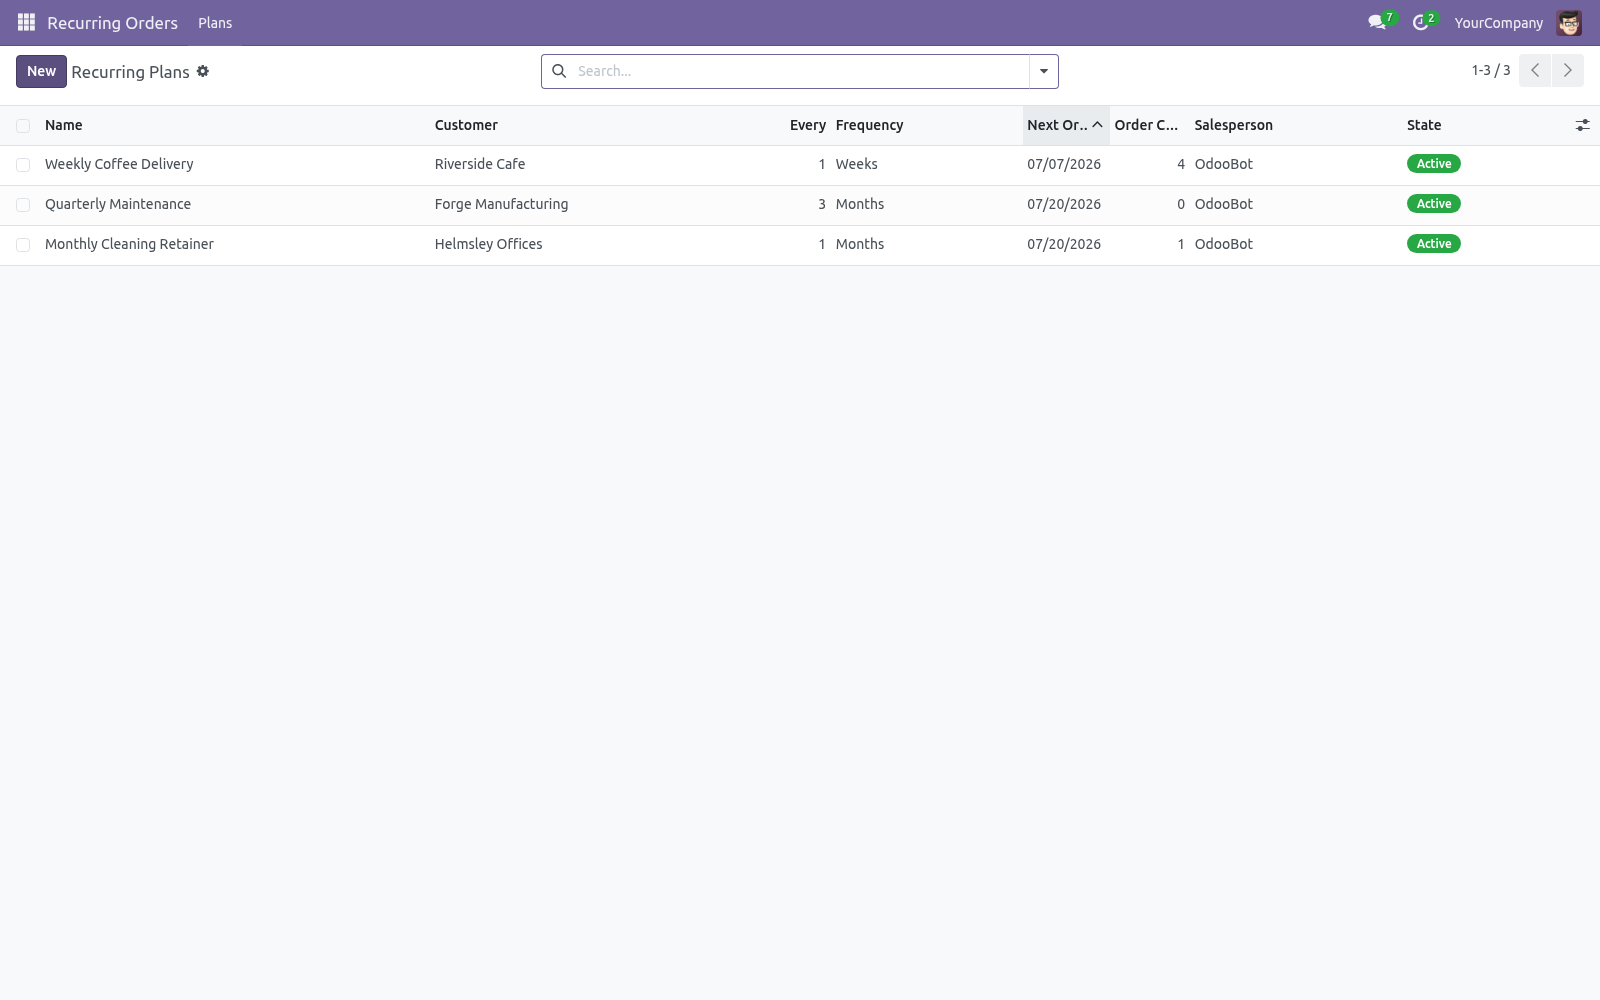Click order count 4 in Riverside Cafe row
This screenshot has width=1600, height=1000.
pos(1181,164)
